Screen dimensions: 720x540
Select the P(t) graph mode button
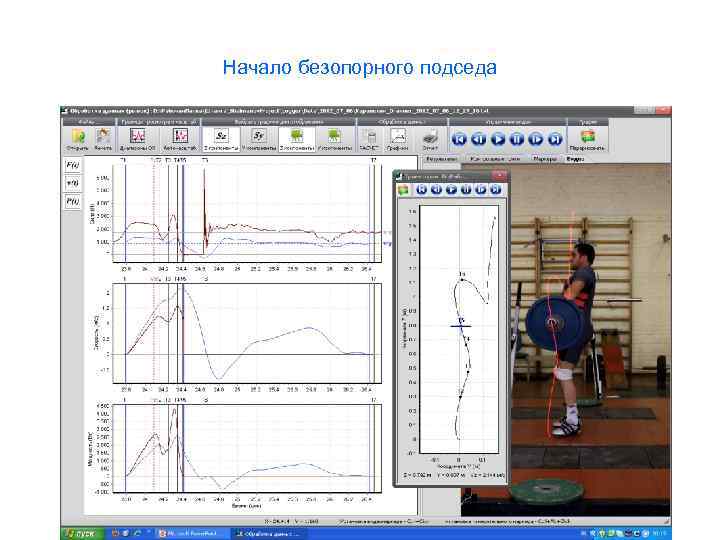[73, 202]
